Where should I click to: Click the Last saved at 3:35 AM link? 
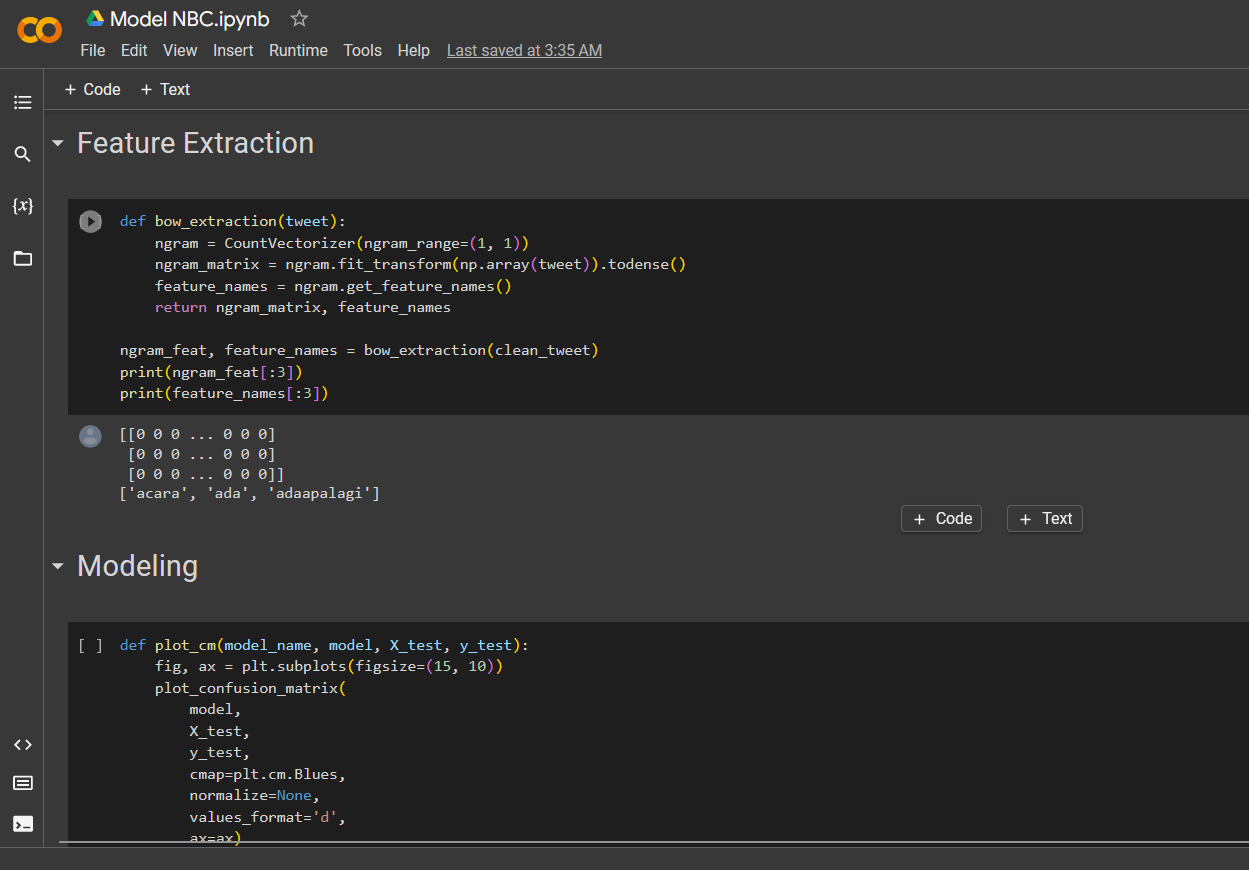[x=524, y=50]
